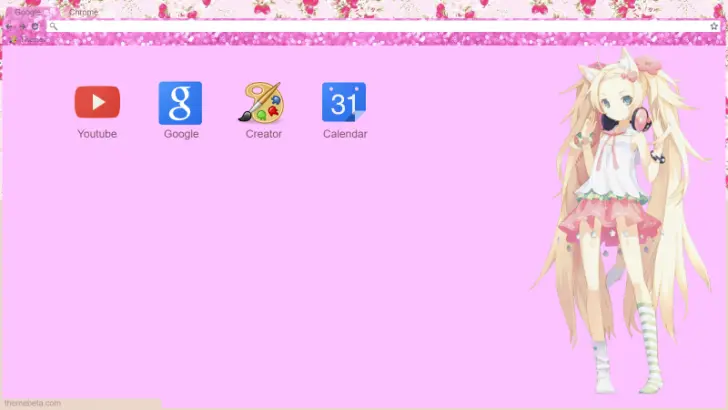Click the Youtube text label
The width and height of the screenshot is (728, 410).
97,134
